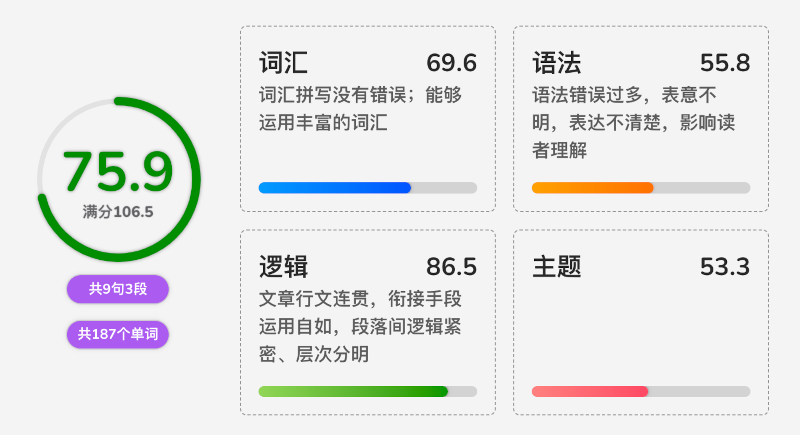The height and width of the screenshot is (435, 800).
Task: Select the 语法 score value 55.8
Action: 725,63
